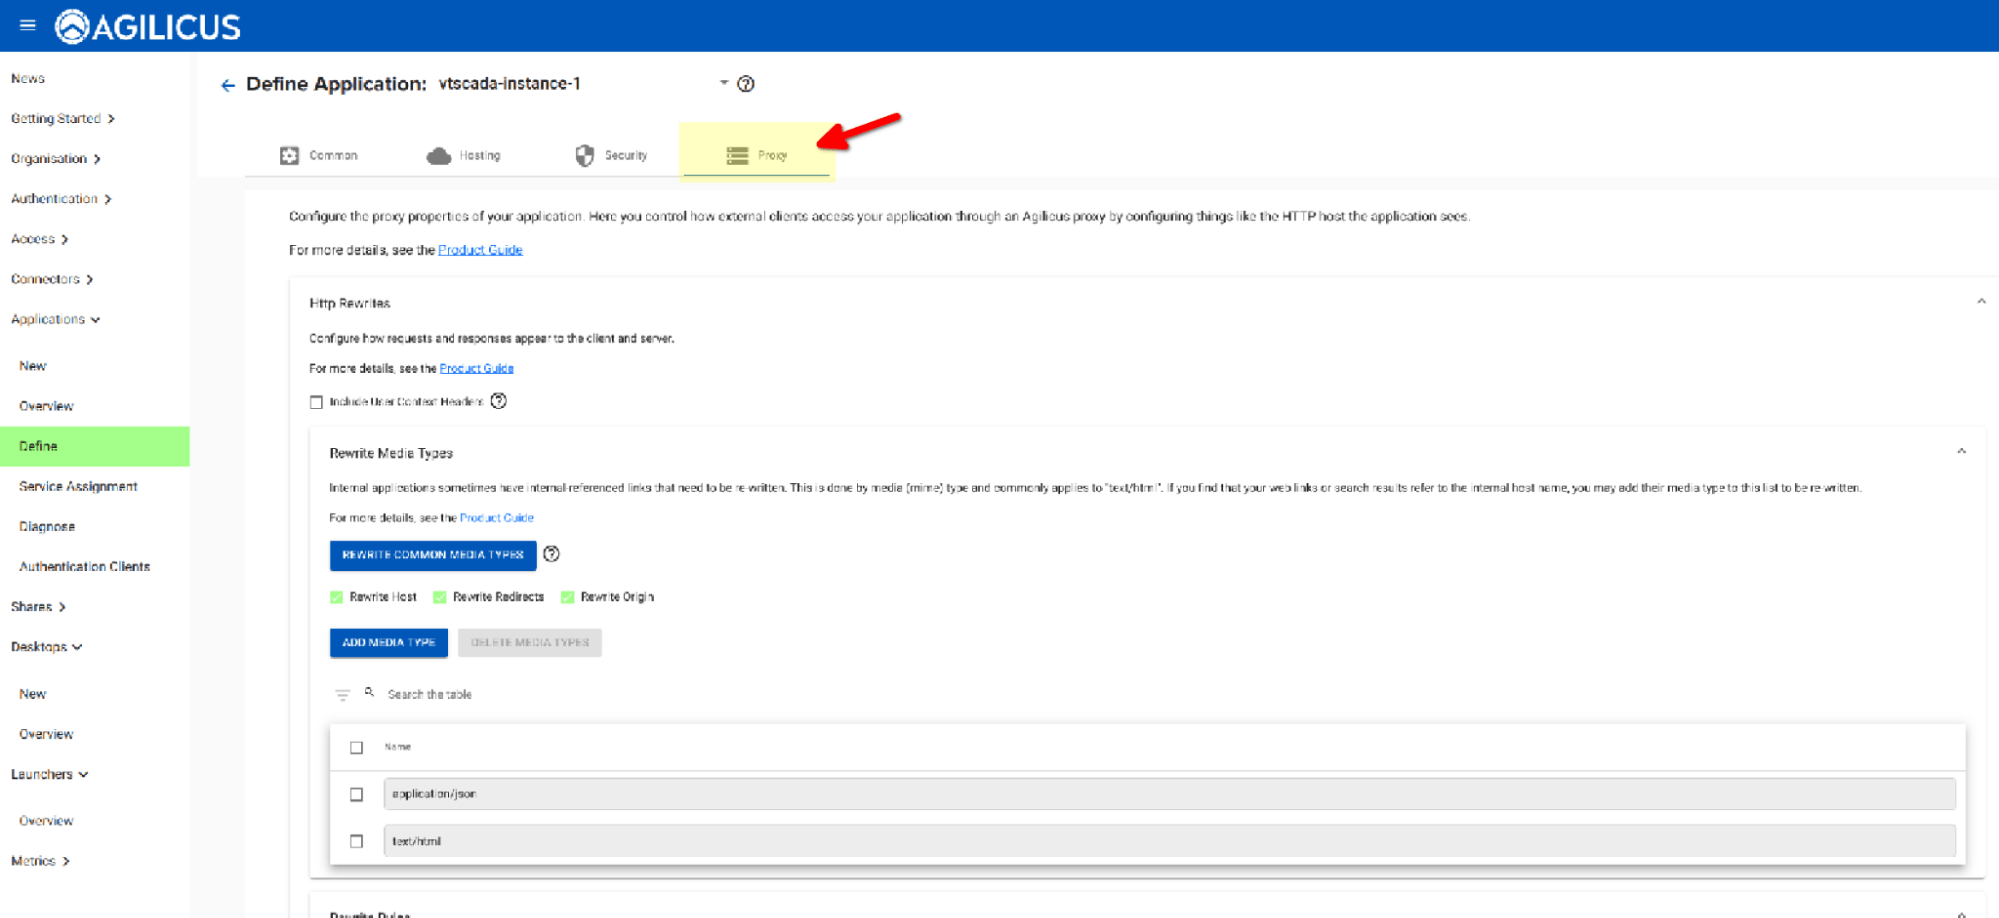Image resolution: width=1999 pixels, height=918 pixels.
Task: Go back using the left arrow
Action: pos(227,85)
